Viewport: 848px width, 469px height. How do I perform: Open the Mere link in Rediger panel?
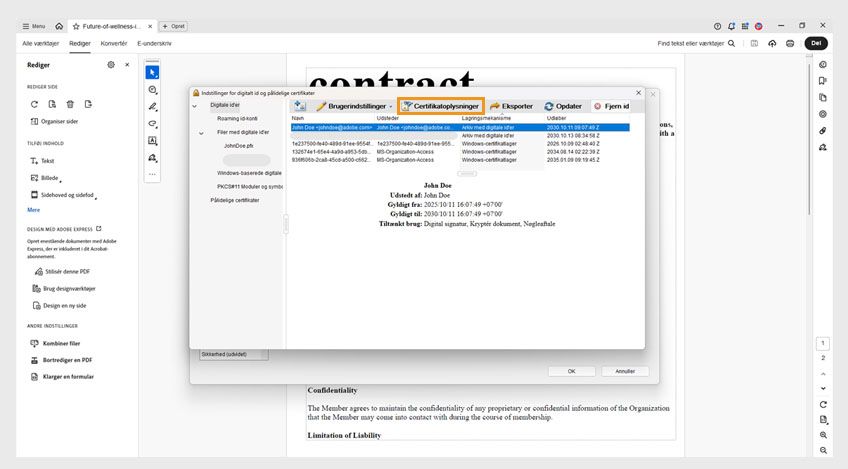34,210
